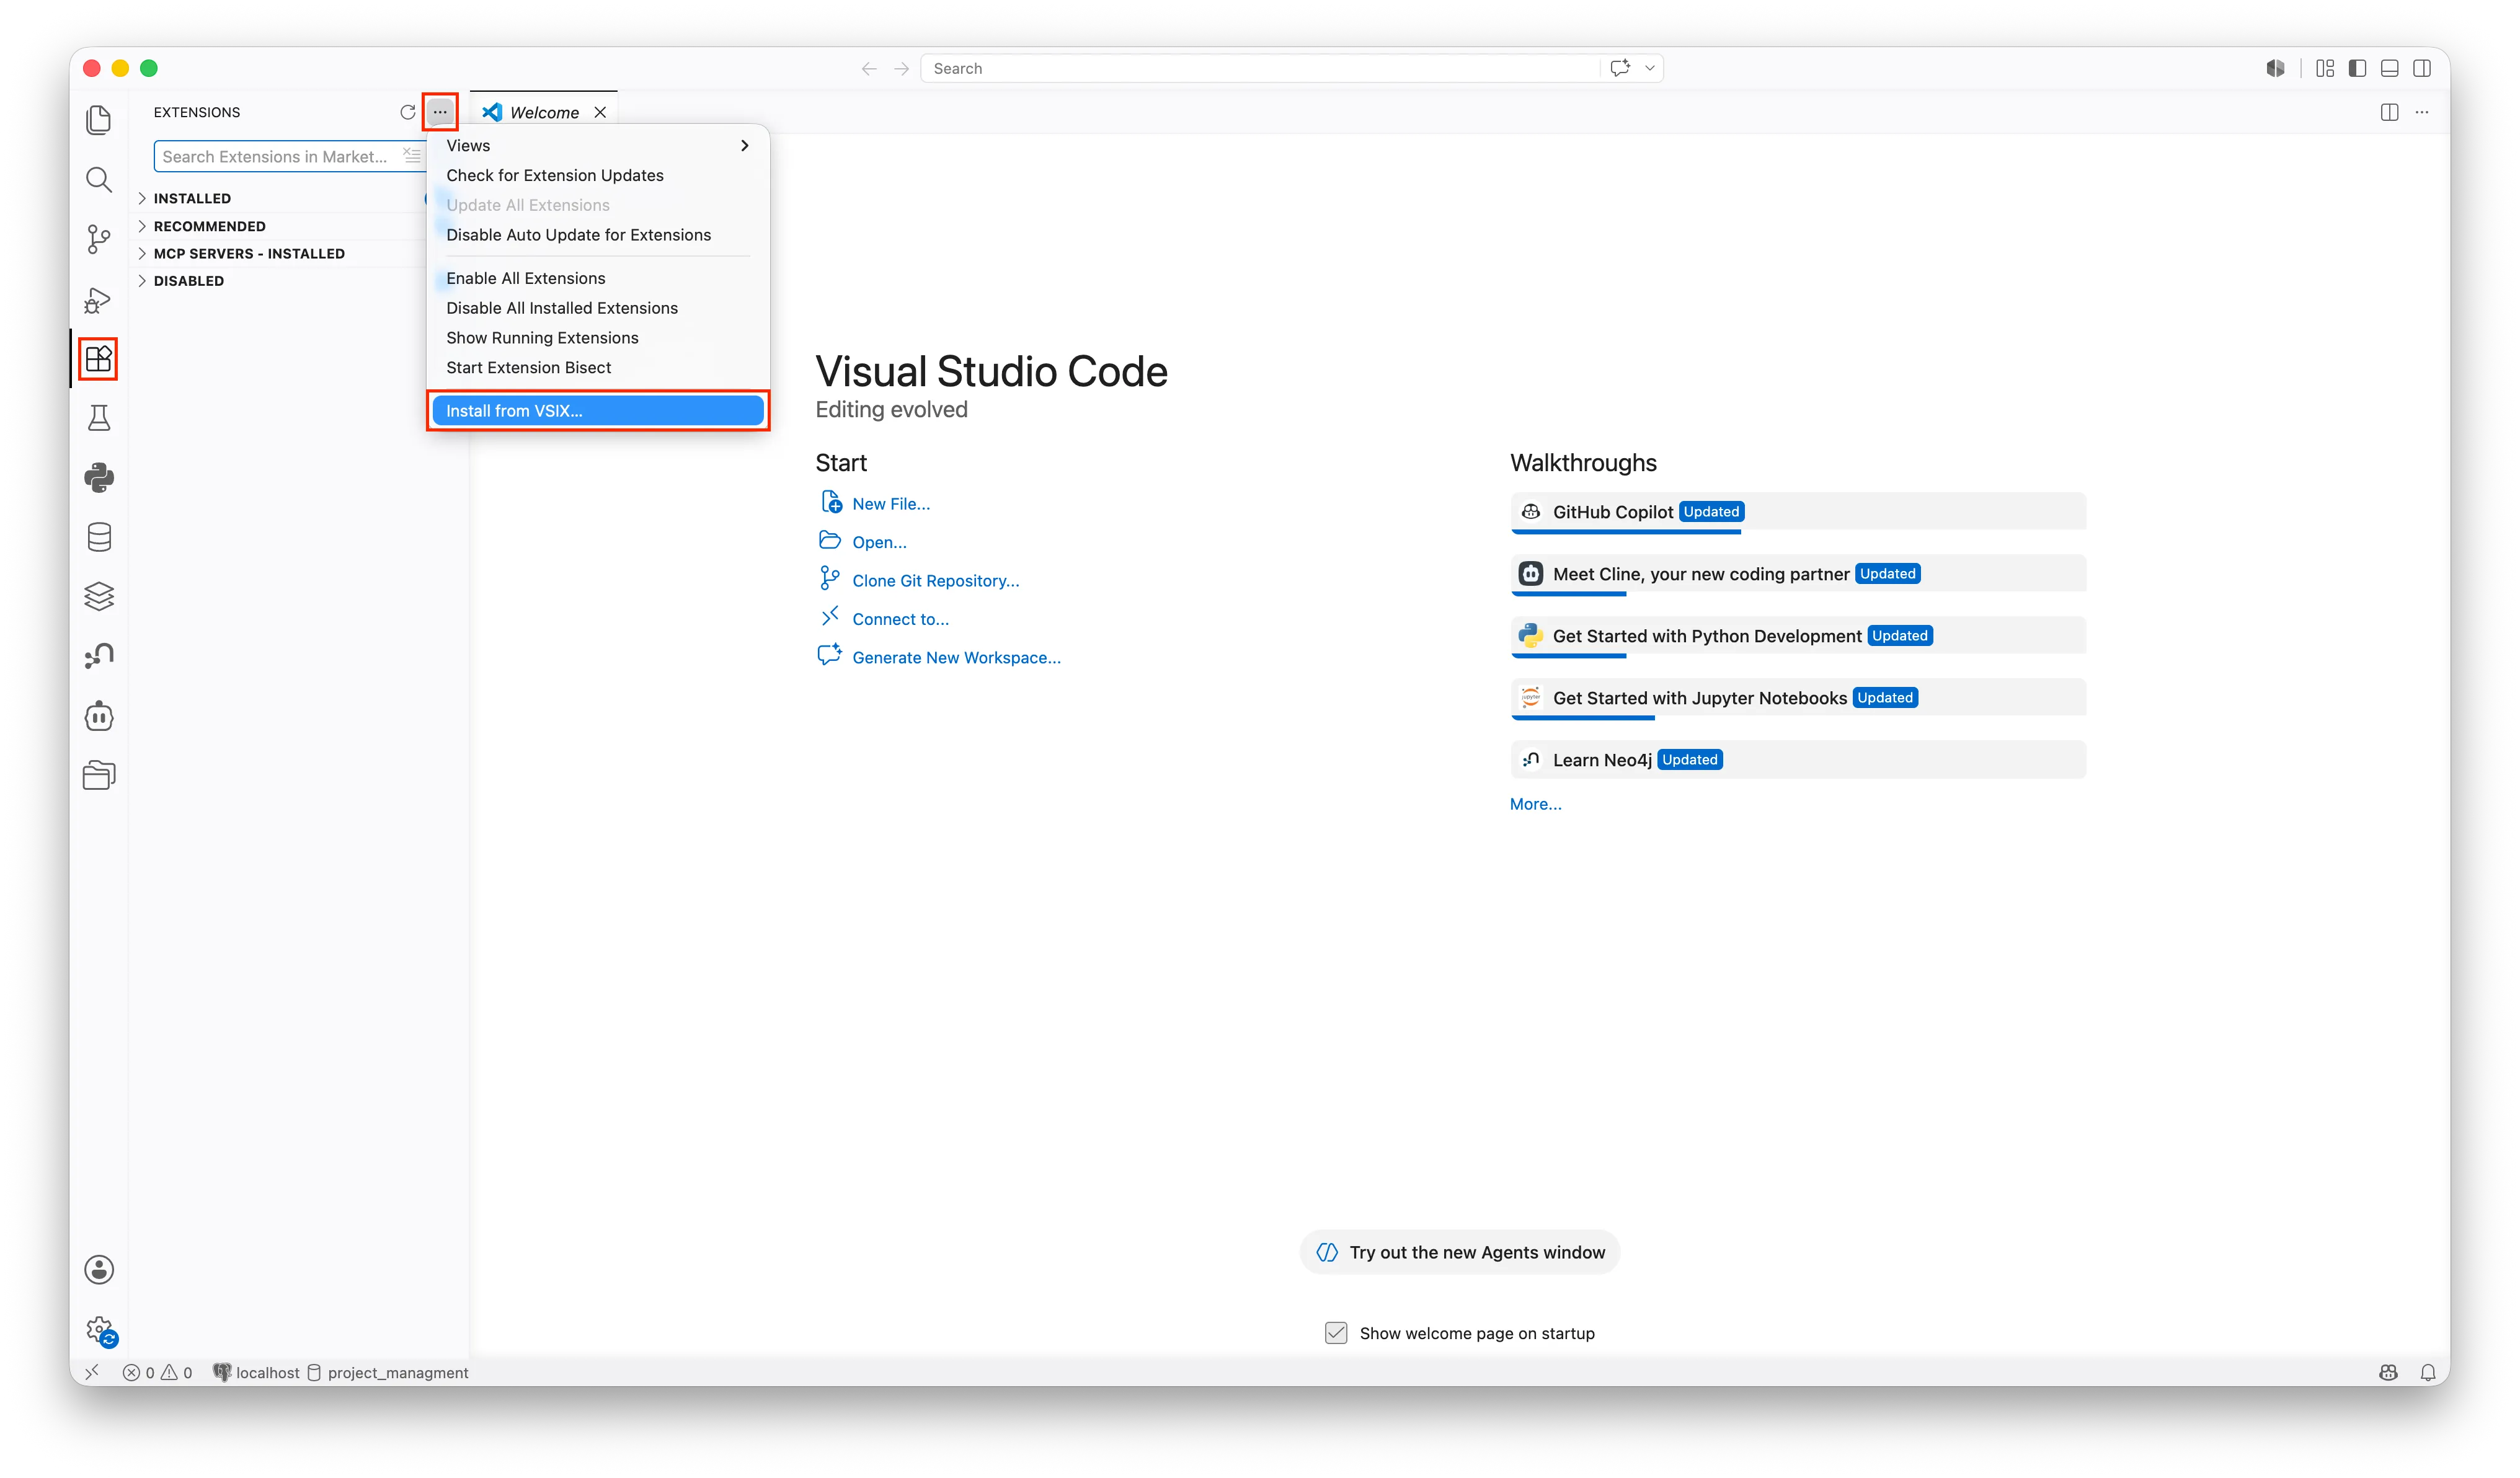Image resolution: width=2520 pixels, height=1478 pixels.
Task: Toggle the bottom panel
Action: pos(2389,68)
